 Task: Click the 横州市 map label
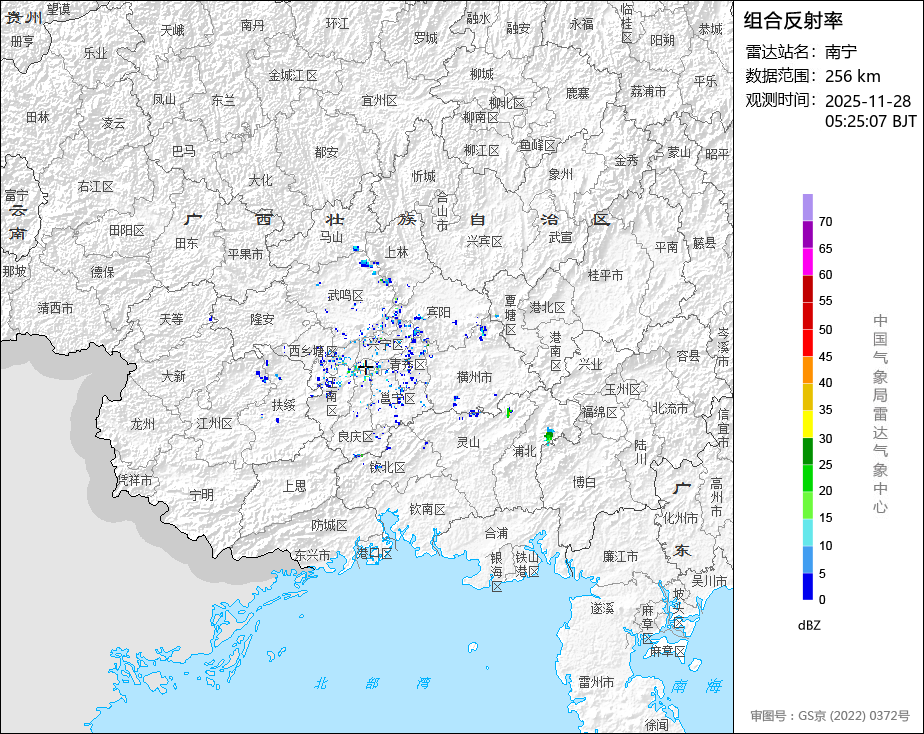474,377
